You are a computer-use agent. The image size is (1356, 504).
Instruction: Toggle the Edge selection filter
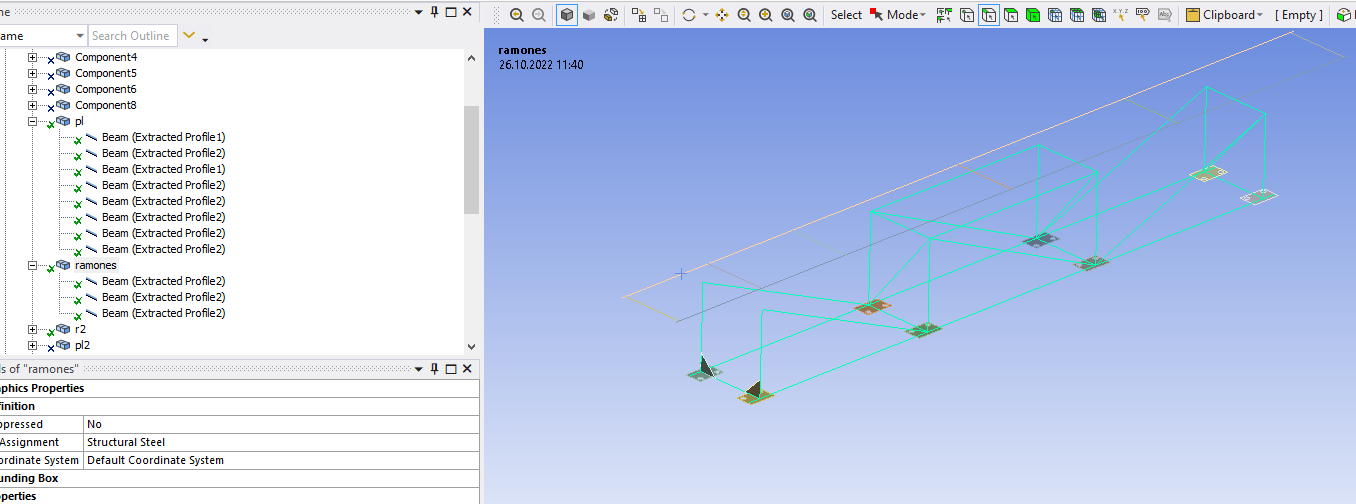(x=989, y=15)
